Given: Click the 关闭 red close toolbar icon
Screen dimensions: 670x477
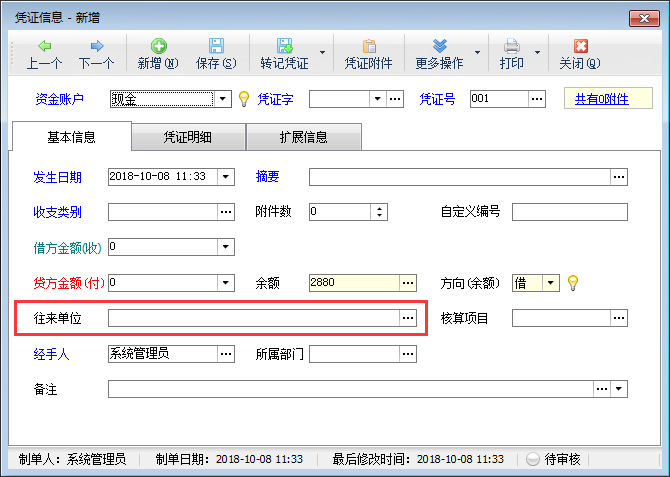Looking at the screenshot, I should point(580,46).
